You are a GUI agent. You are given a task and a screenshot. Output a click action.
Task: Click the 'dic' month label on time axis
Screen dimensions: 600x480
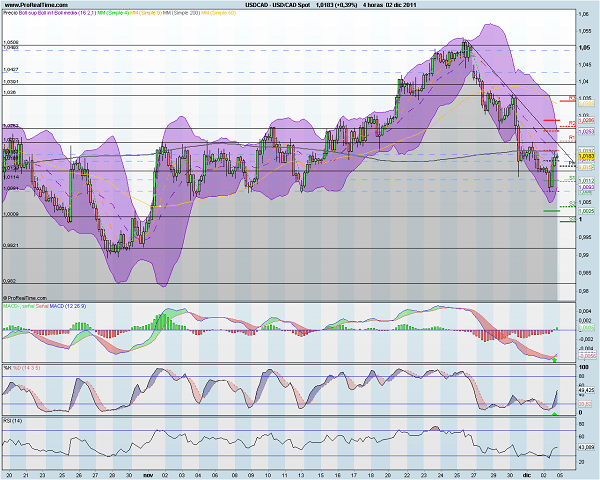click(527, 475)
